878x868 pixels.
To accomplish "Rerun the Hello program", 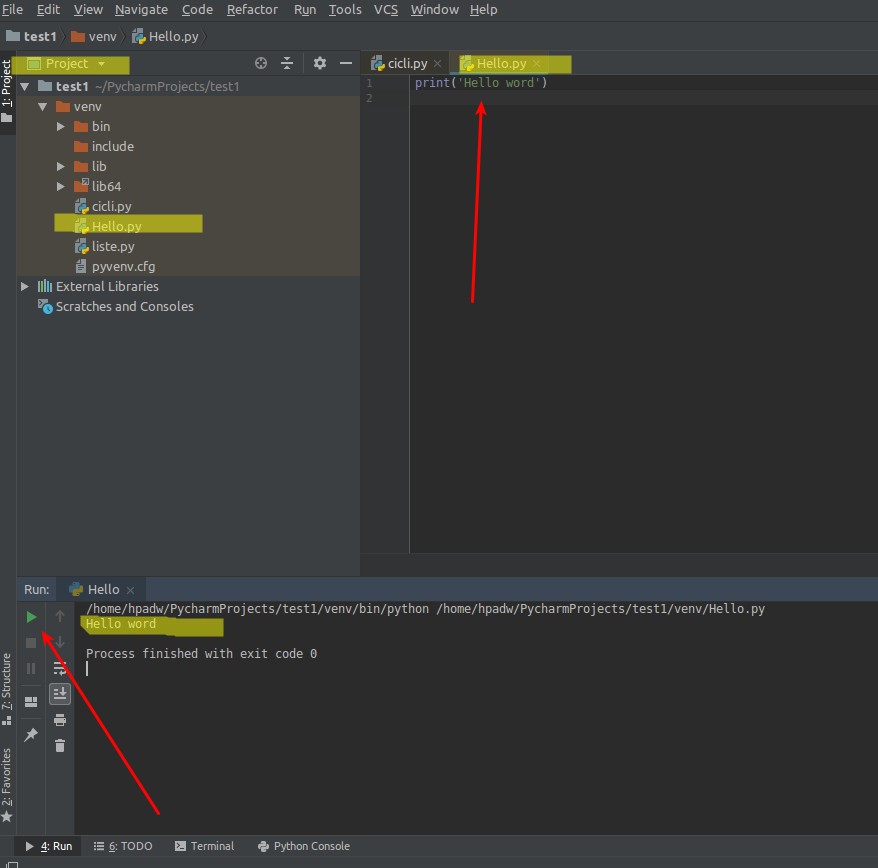I will click(x=30, y=617).
